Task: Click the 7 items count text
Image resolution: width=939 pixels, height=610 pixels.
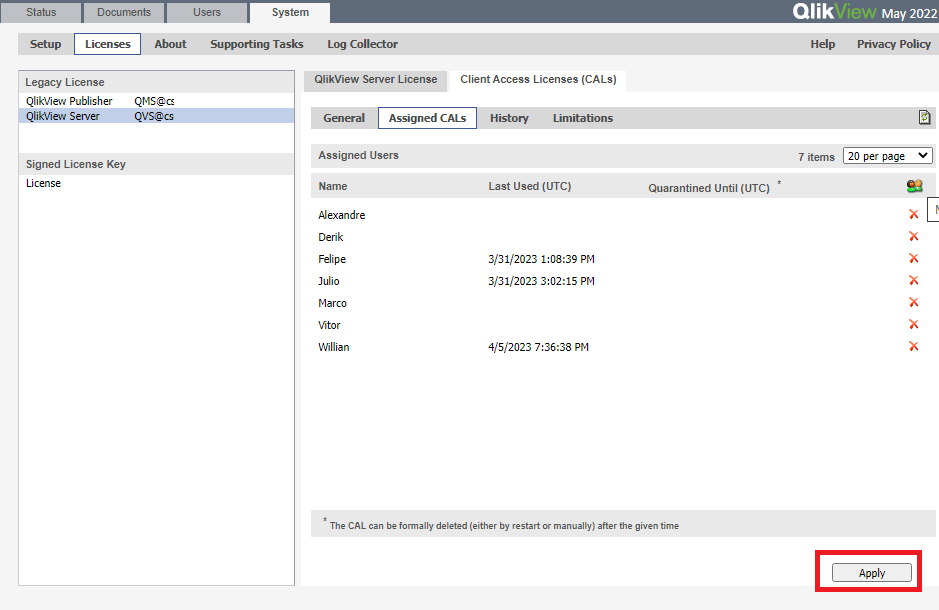Action: [x=816, y=157]
